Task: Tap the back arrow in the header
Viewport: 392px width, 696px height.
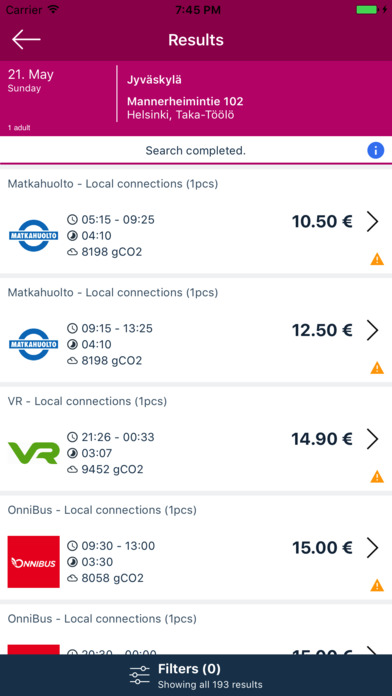Action: point(26,40)
